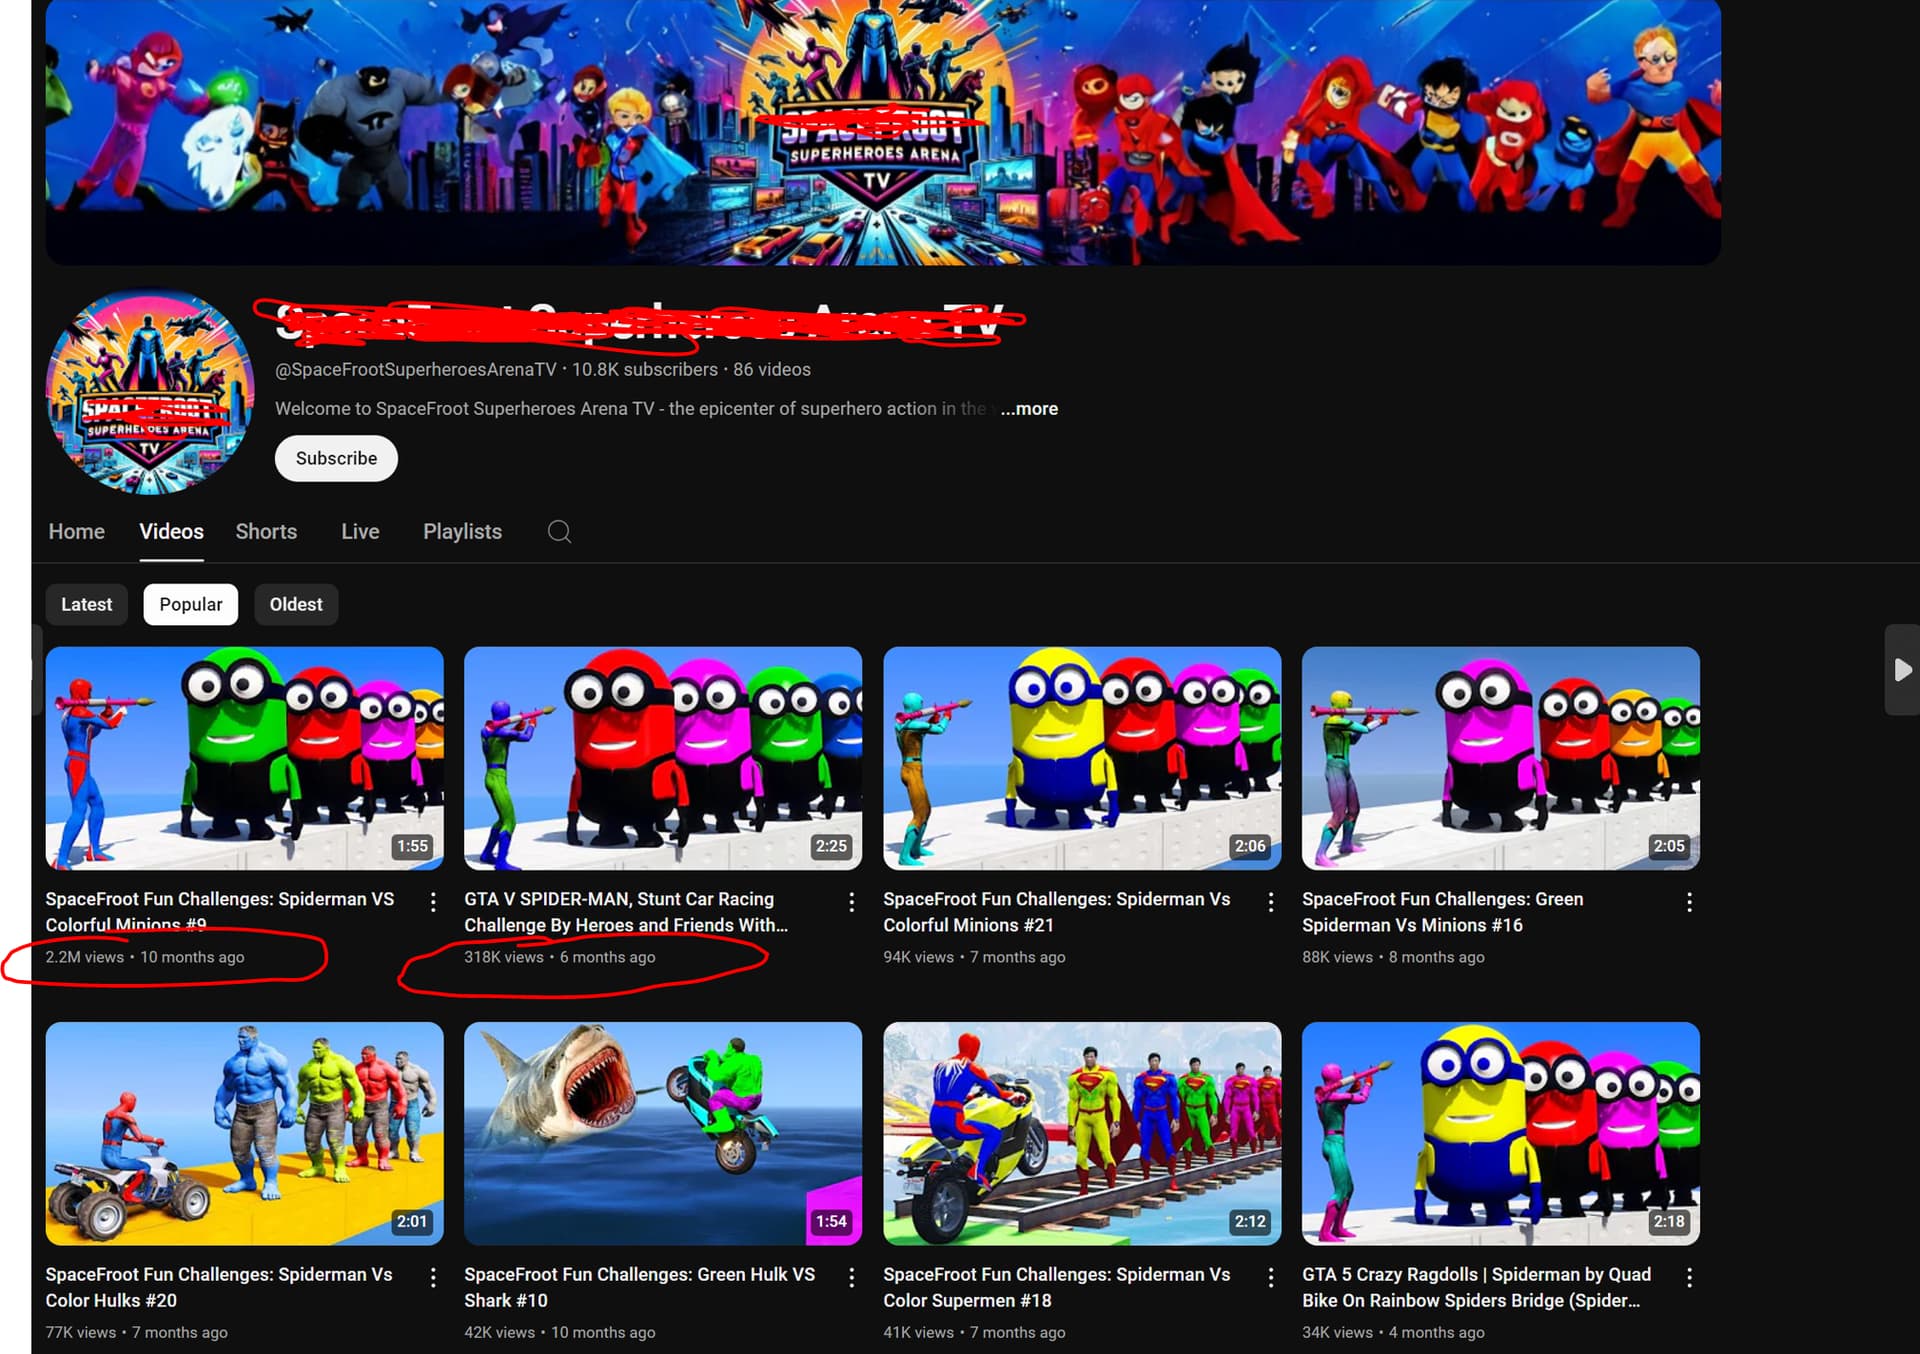Expand channel description with ...more
The height and width of the screenshot is (1354, 1920).
click(1029, 408)
